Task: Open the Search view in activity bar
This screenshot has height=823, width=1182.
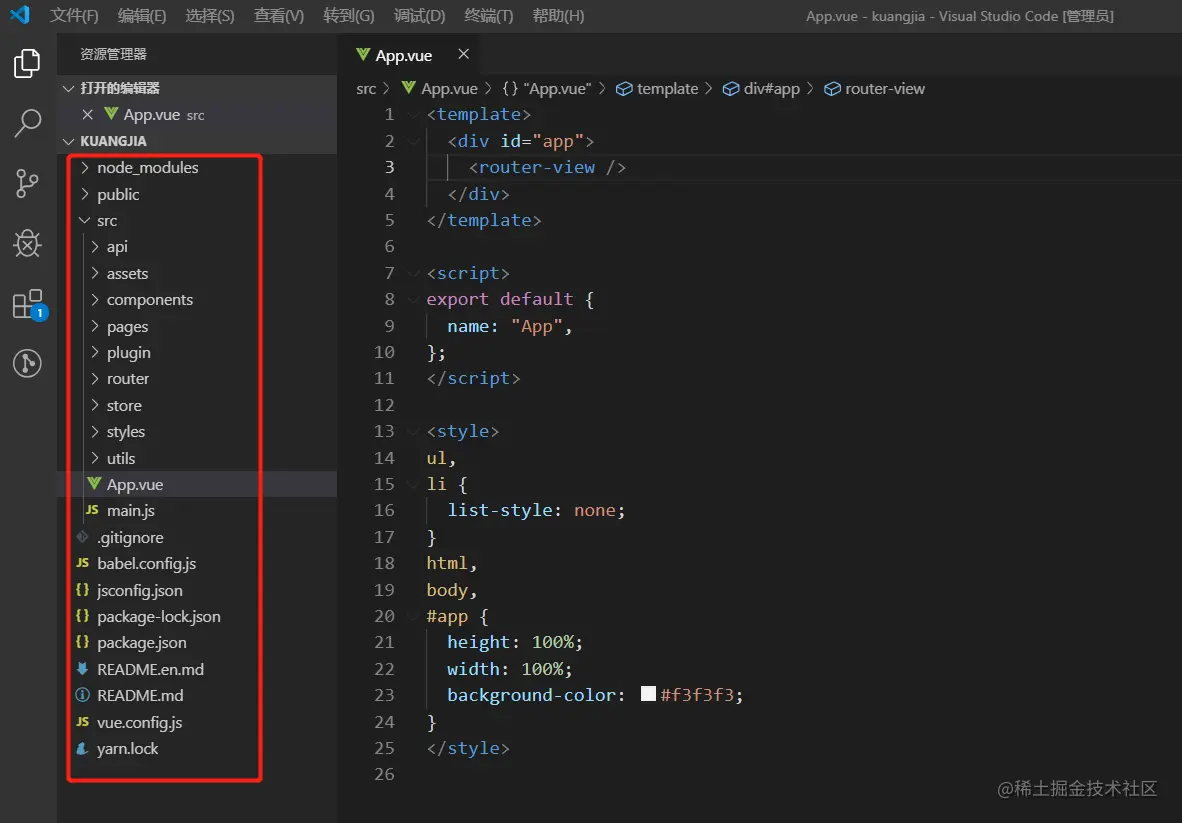Action: 27,123
